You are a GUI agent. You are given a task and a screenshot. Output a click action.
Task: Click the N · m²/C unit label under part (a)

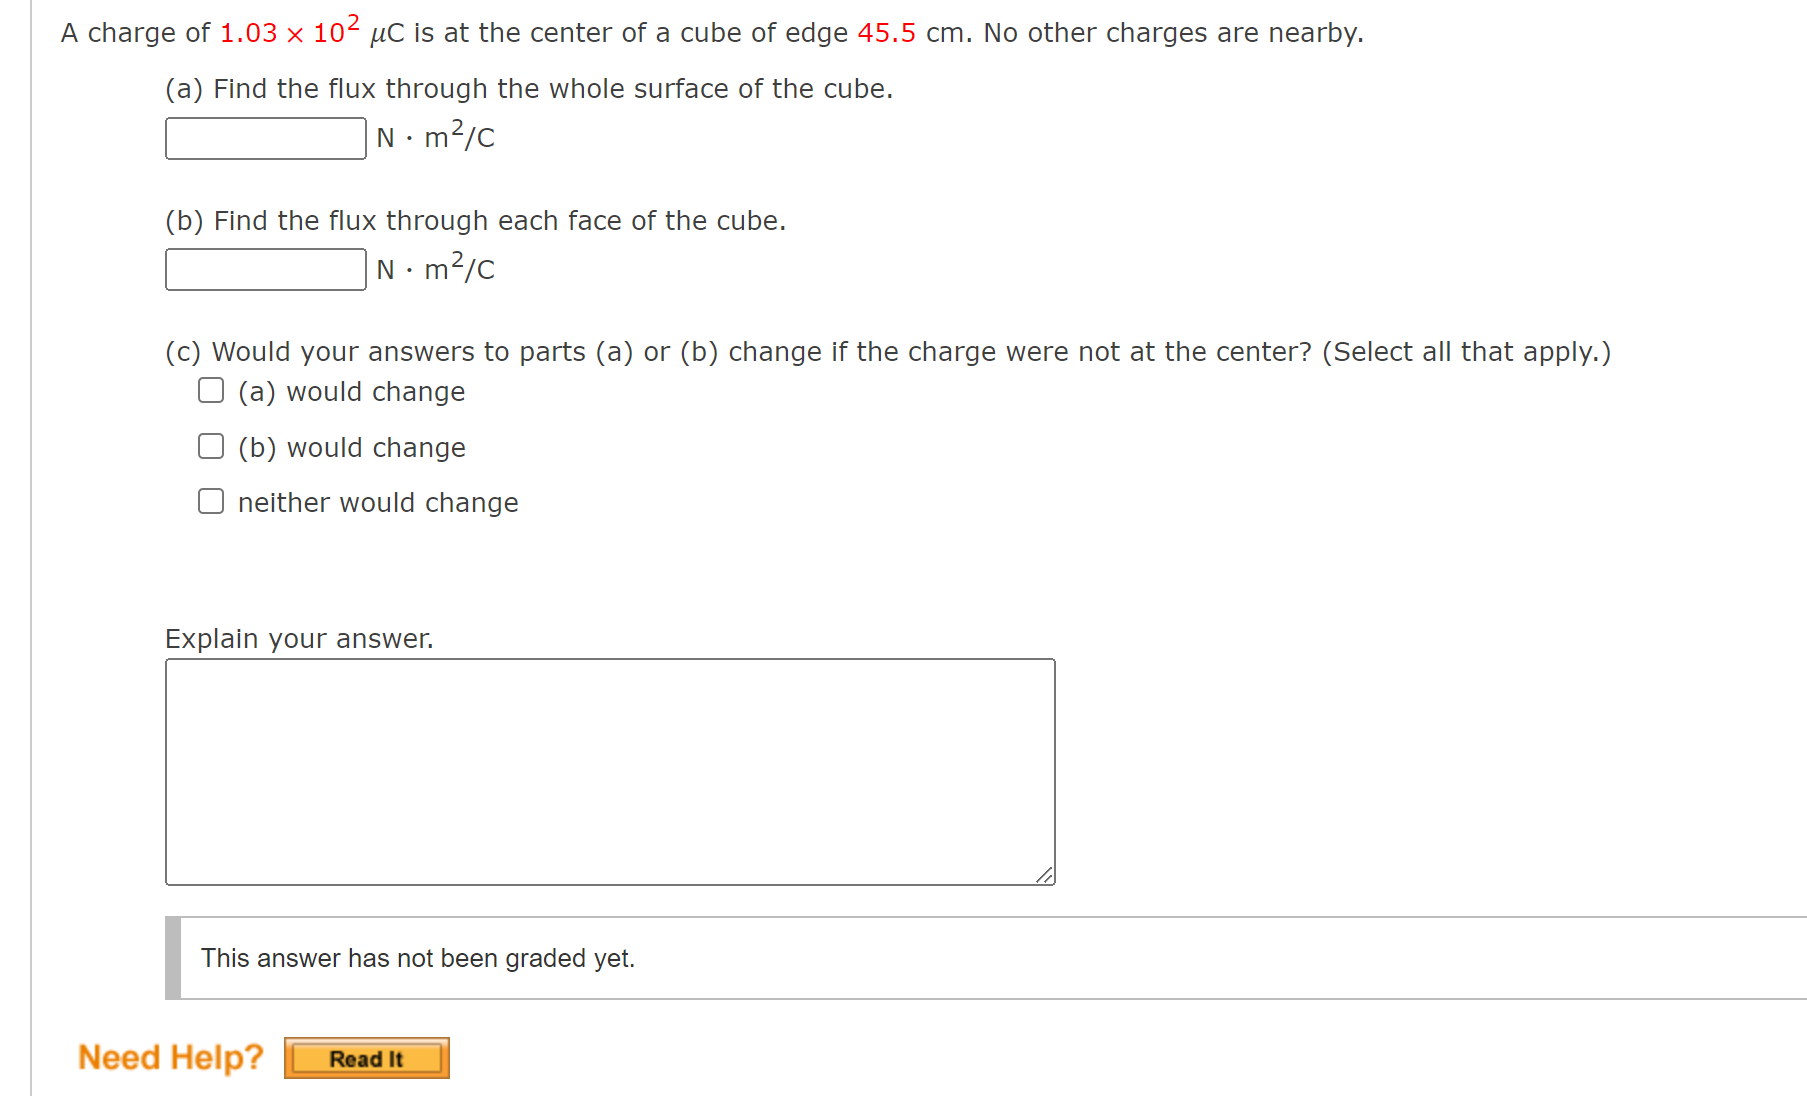coord(434,137)
